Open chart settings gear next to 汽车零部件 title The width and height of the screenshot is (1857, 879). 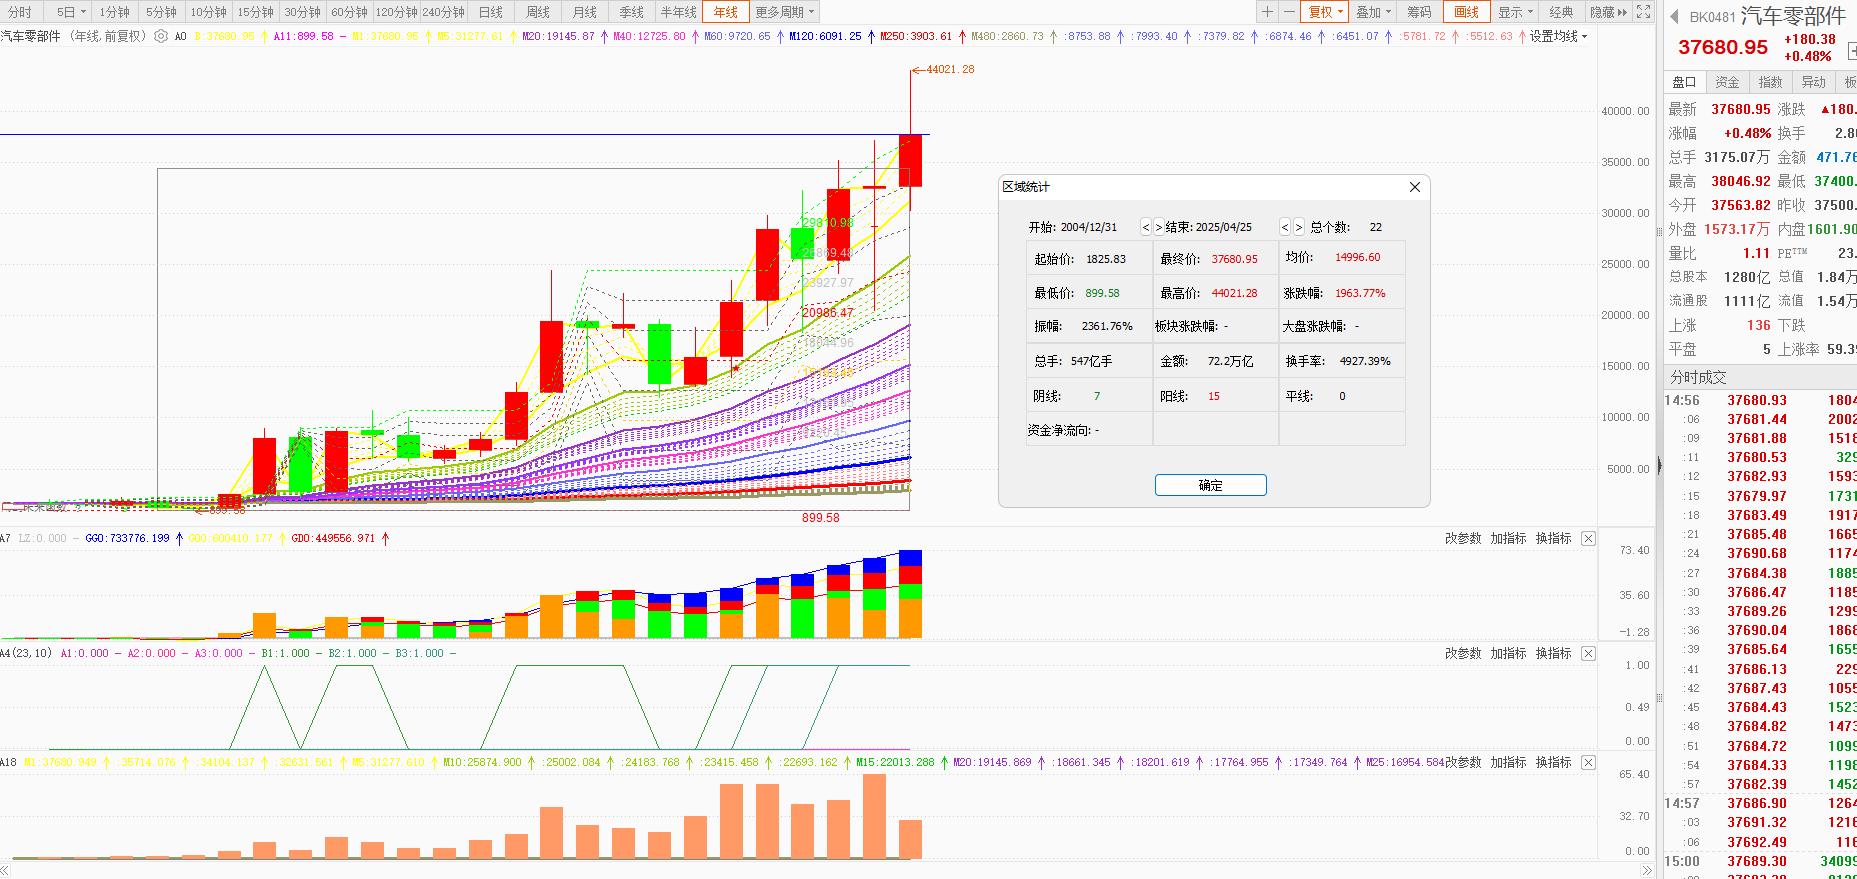(161, 36)
